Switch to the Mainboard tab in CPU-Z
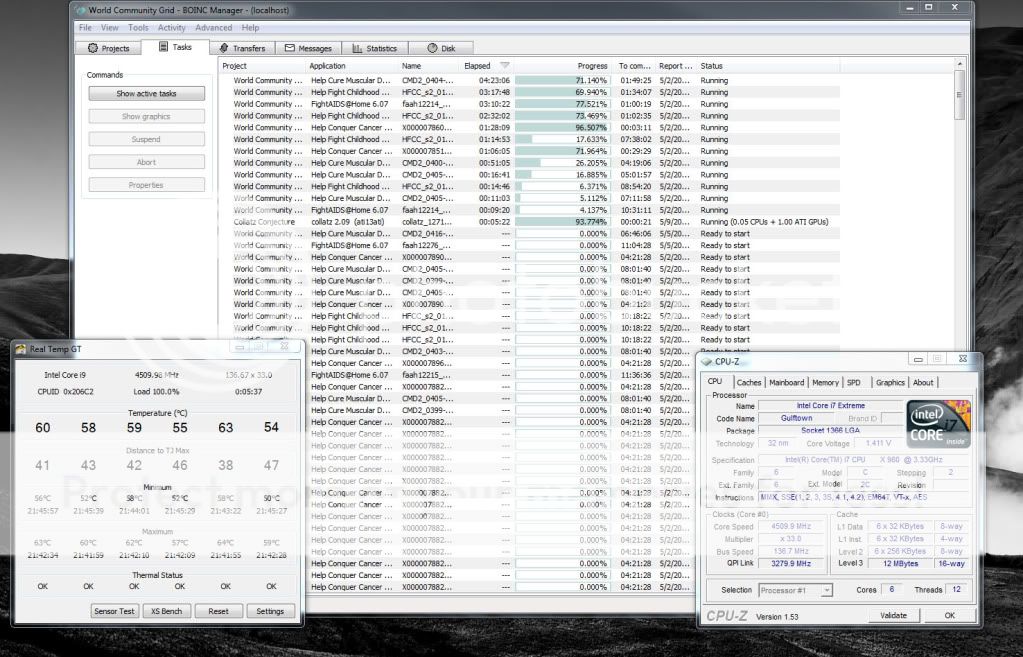 pos(786,382)
